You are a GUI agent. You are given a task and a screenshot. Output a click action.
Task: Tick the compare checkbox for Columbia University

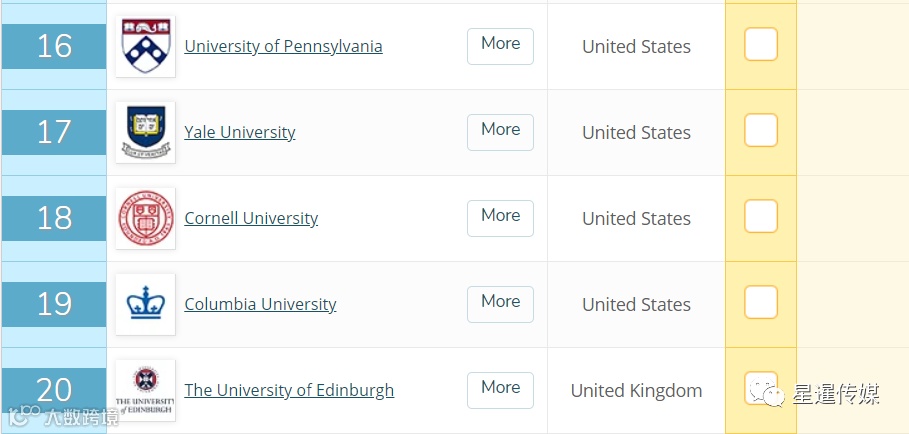(761, 302)
